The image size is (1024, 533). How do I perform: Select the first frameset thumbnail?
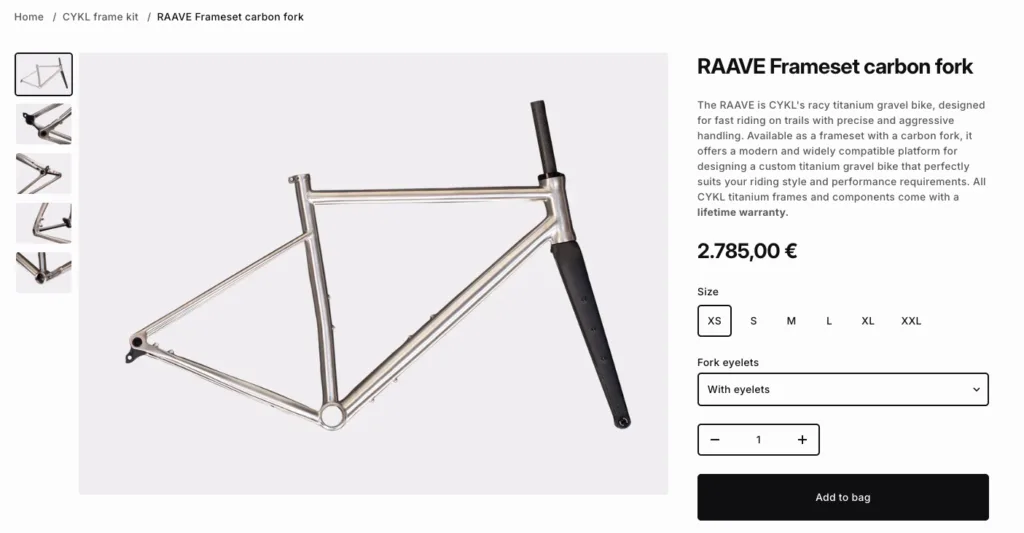44,74
